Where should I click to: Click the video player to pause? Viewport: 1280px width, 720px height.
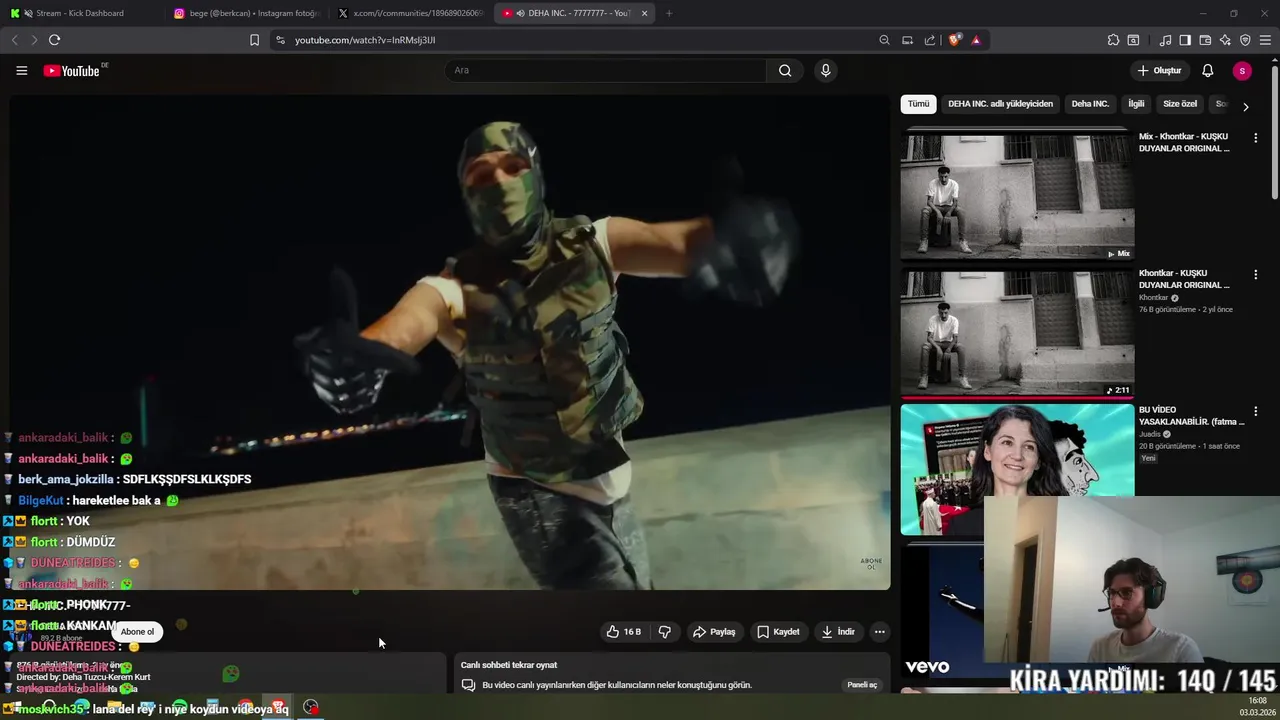pyautogui.click(x=450, y=342)
